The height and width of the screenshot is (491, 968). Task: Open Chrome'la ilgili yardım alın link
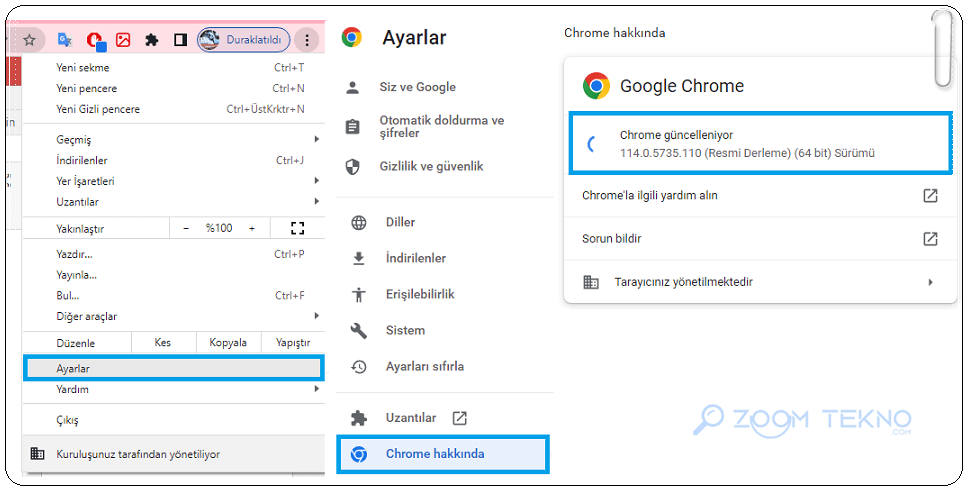761,196
